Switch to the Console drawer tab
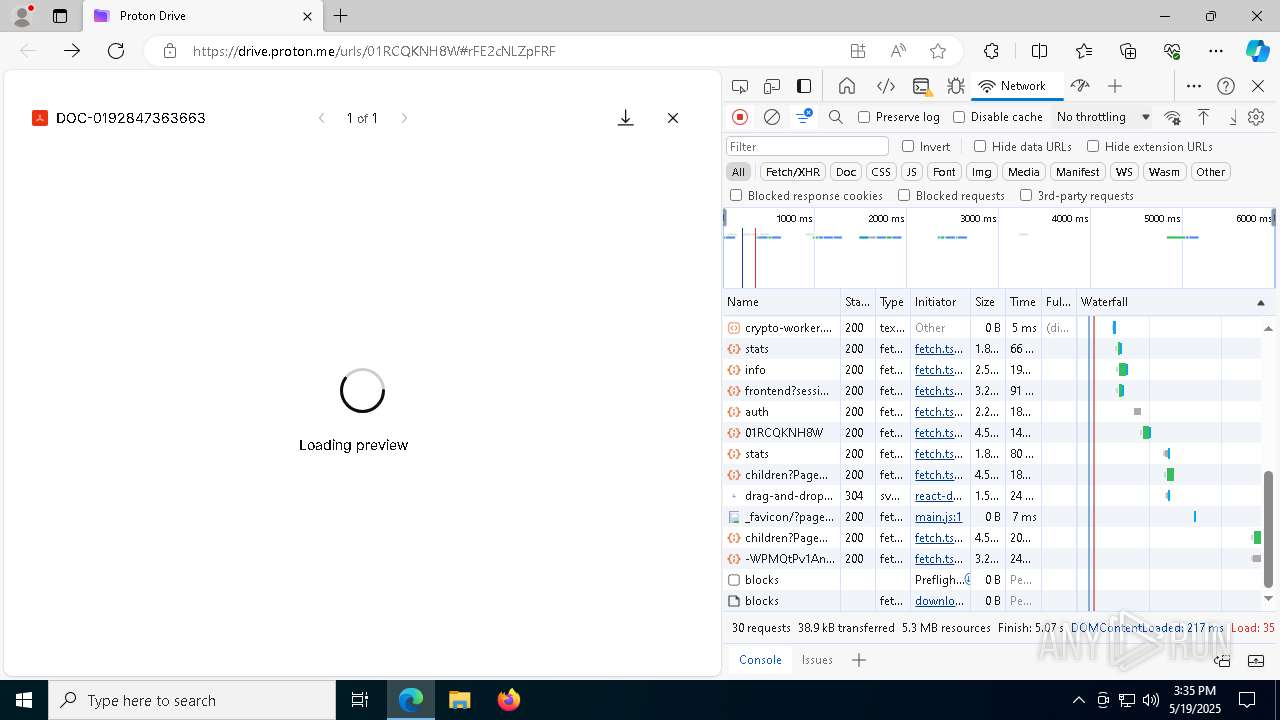The image size is (1280, 720). (x=760, y=660)
